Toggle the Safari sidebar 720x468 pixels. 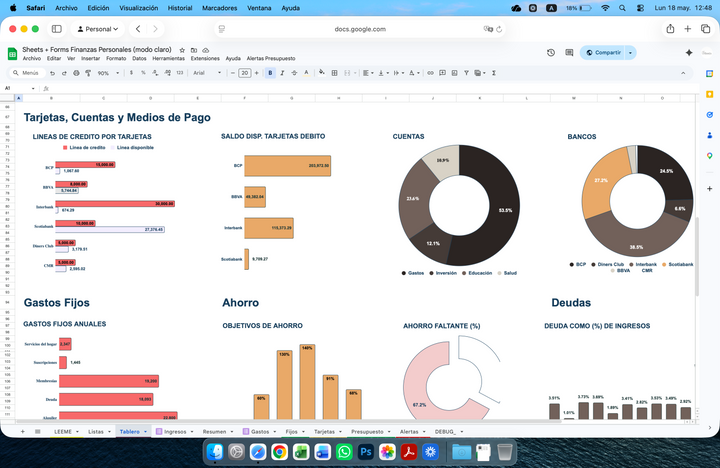pyautogui.click(x=57, y=29)
